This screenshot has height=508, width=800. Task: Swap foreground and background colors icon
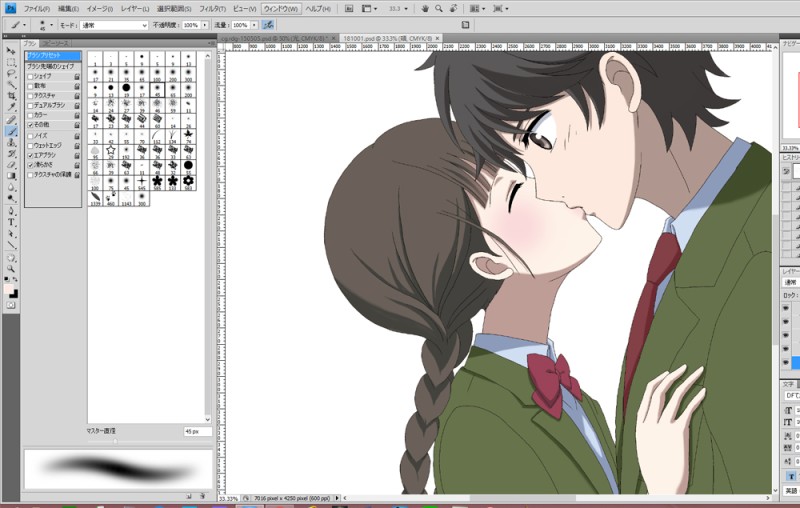(x=15, y=279)
